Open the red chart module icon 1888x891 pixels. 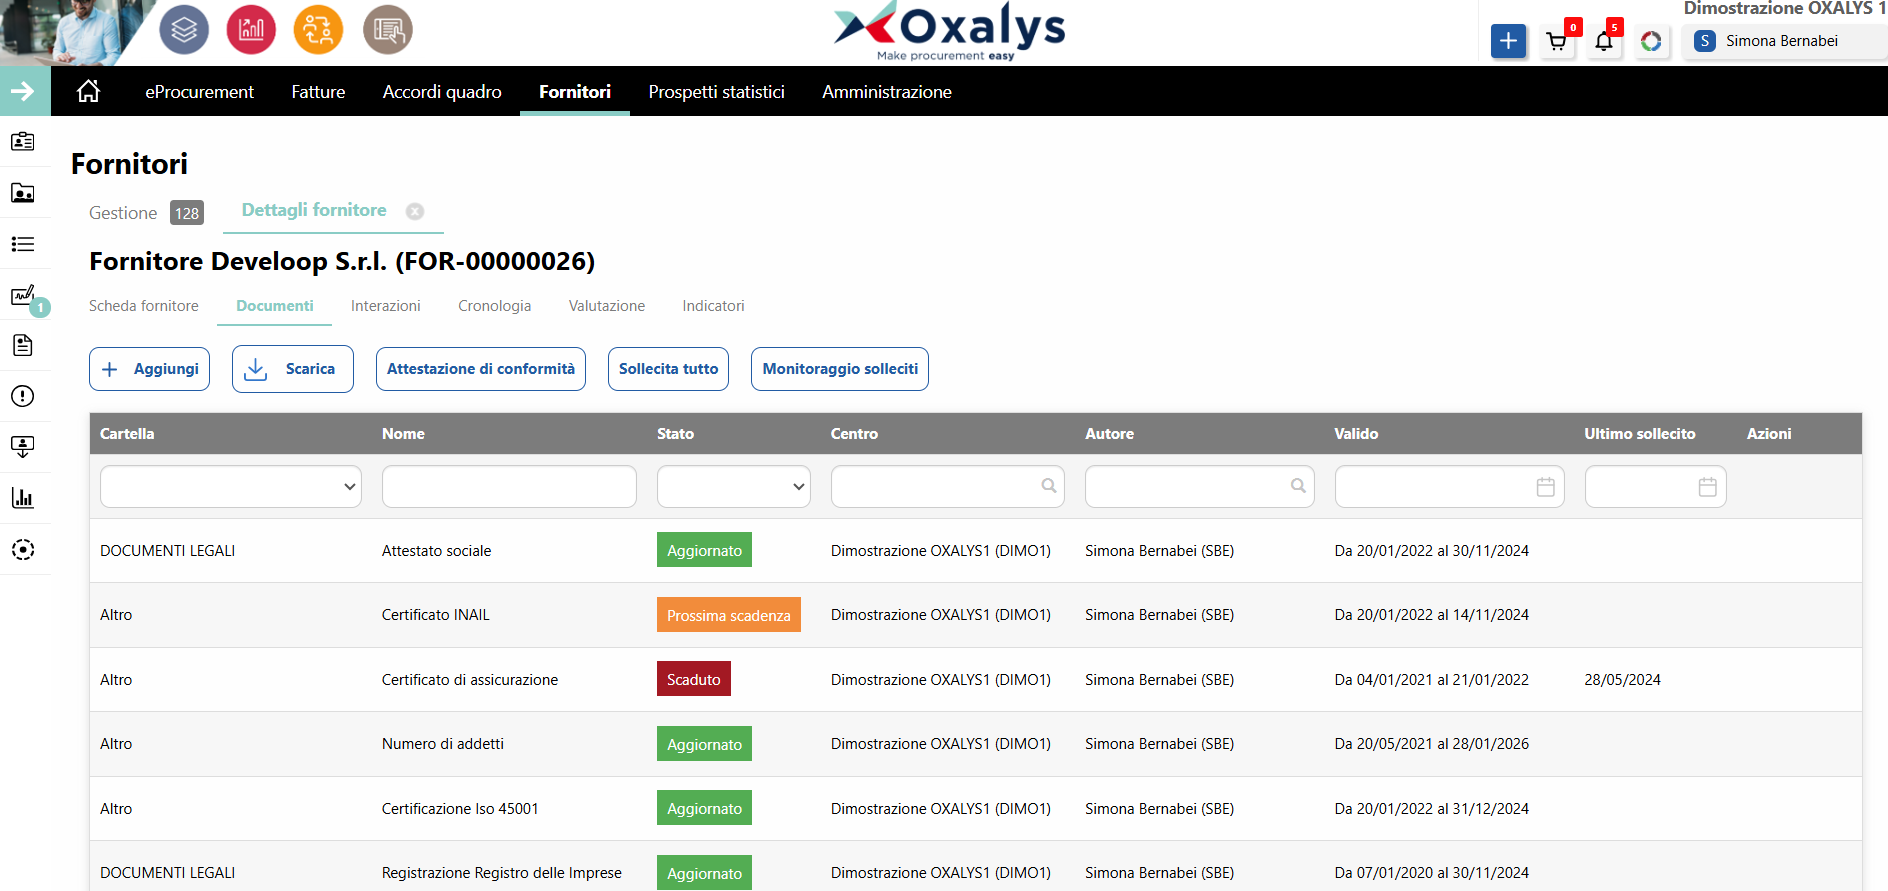[251, 30]
